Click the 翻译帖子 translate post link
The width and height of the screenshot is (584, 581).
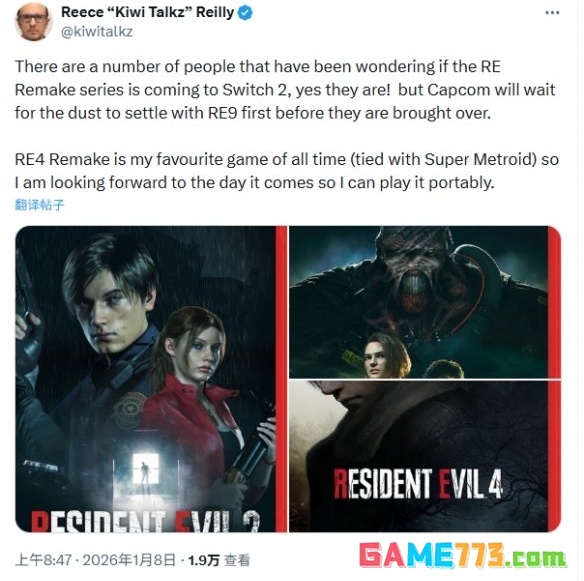pyautogui.click(x=39, y=205)
